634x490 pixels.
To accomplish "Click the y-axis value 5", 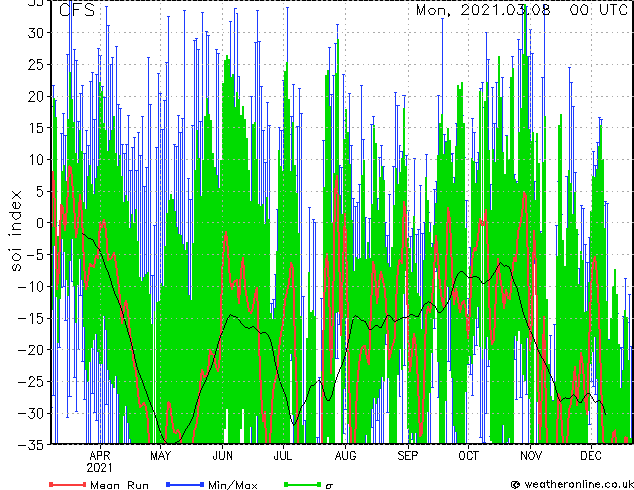I will tap(40, 191).
